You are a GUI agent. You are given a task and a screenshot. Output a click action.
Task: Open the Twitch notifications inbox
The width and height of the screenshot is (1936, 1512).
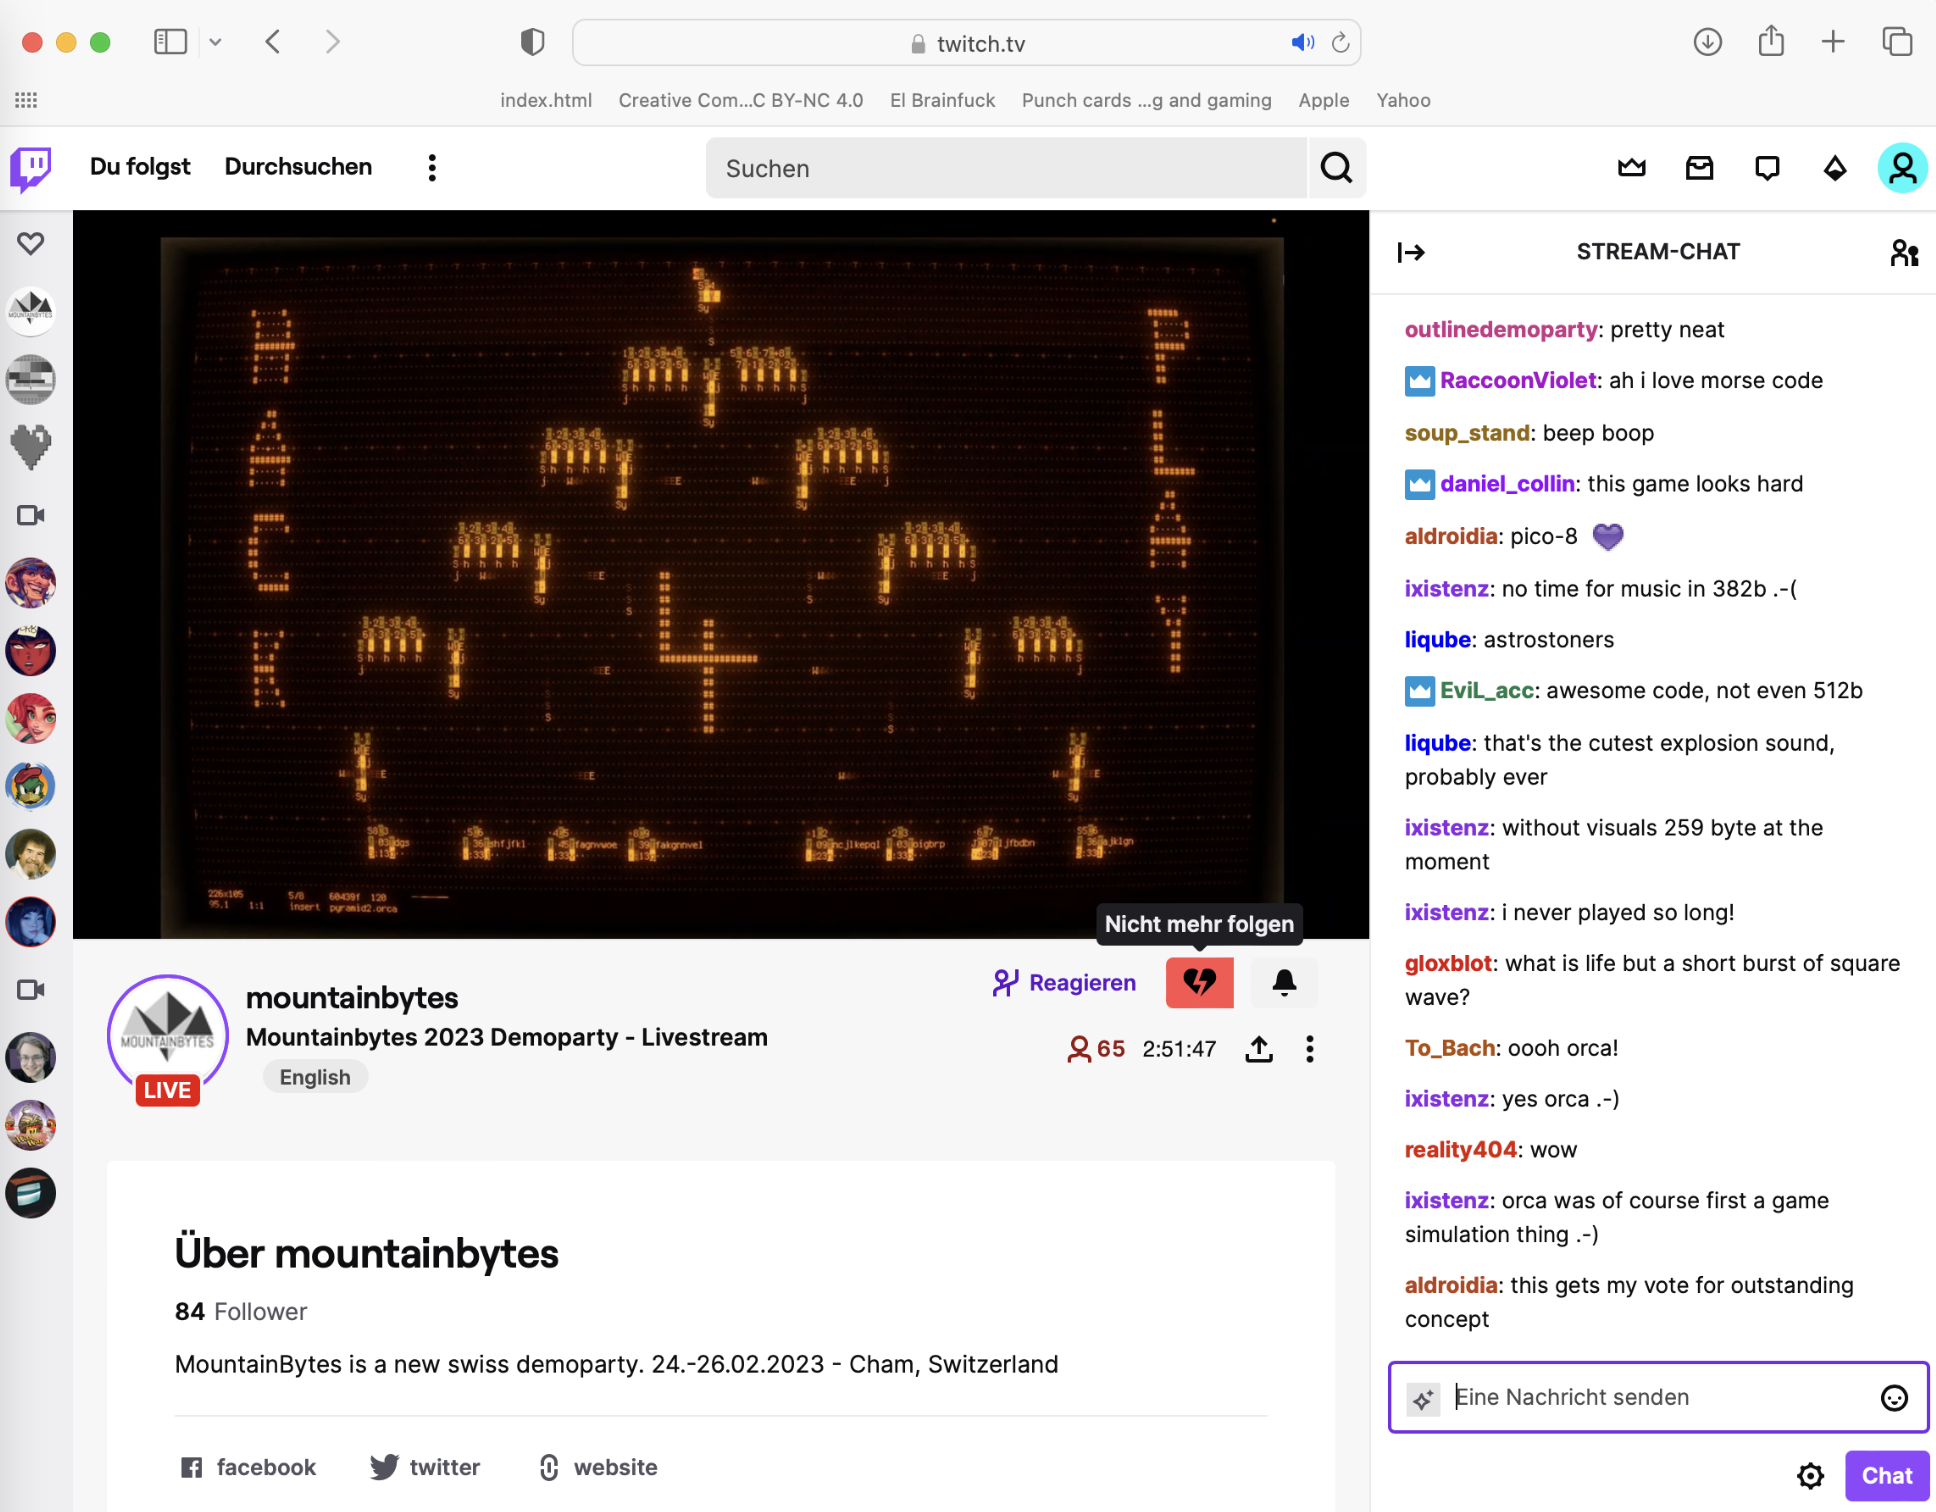click(x=1699, y=168)
